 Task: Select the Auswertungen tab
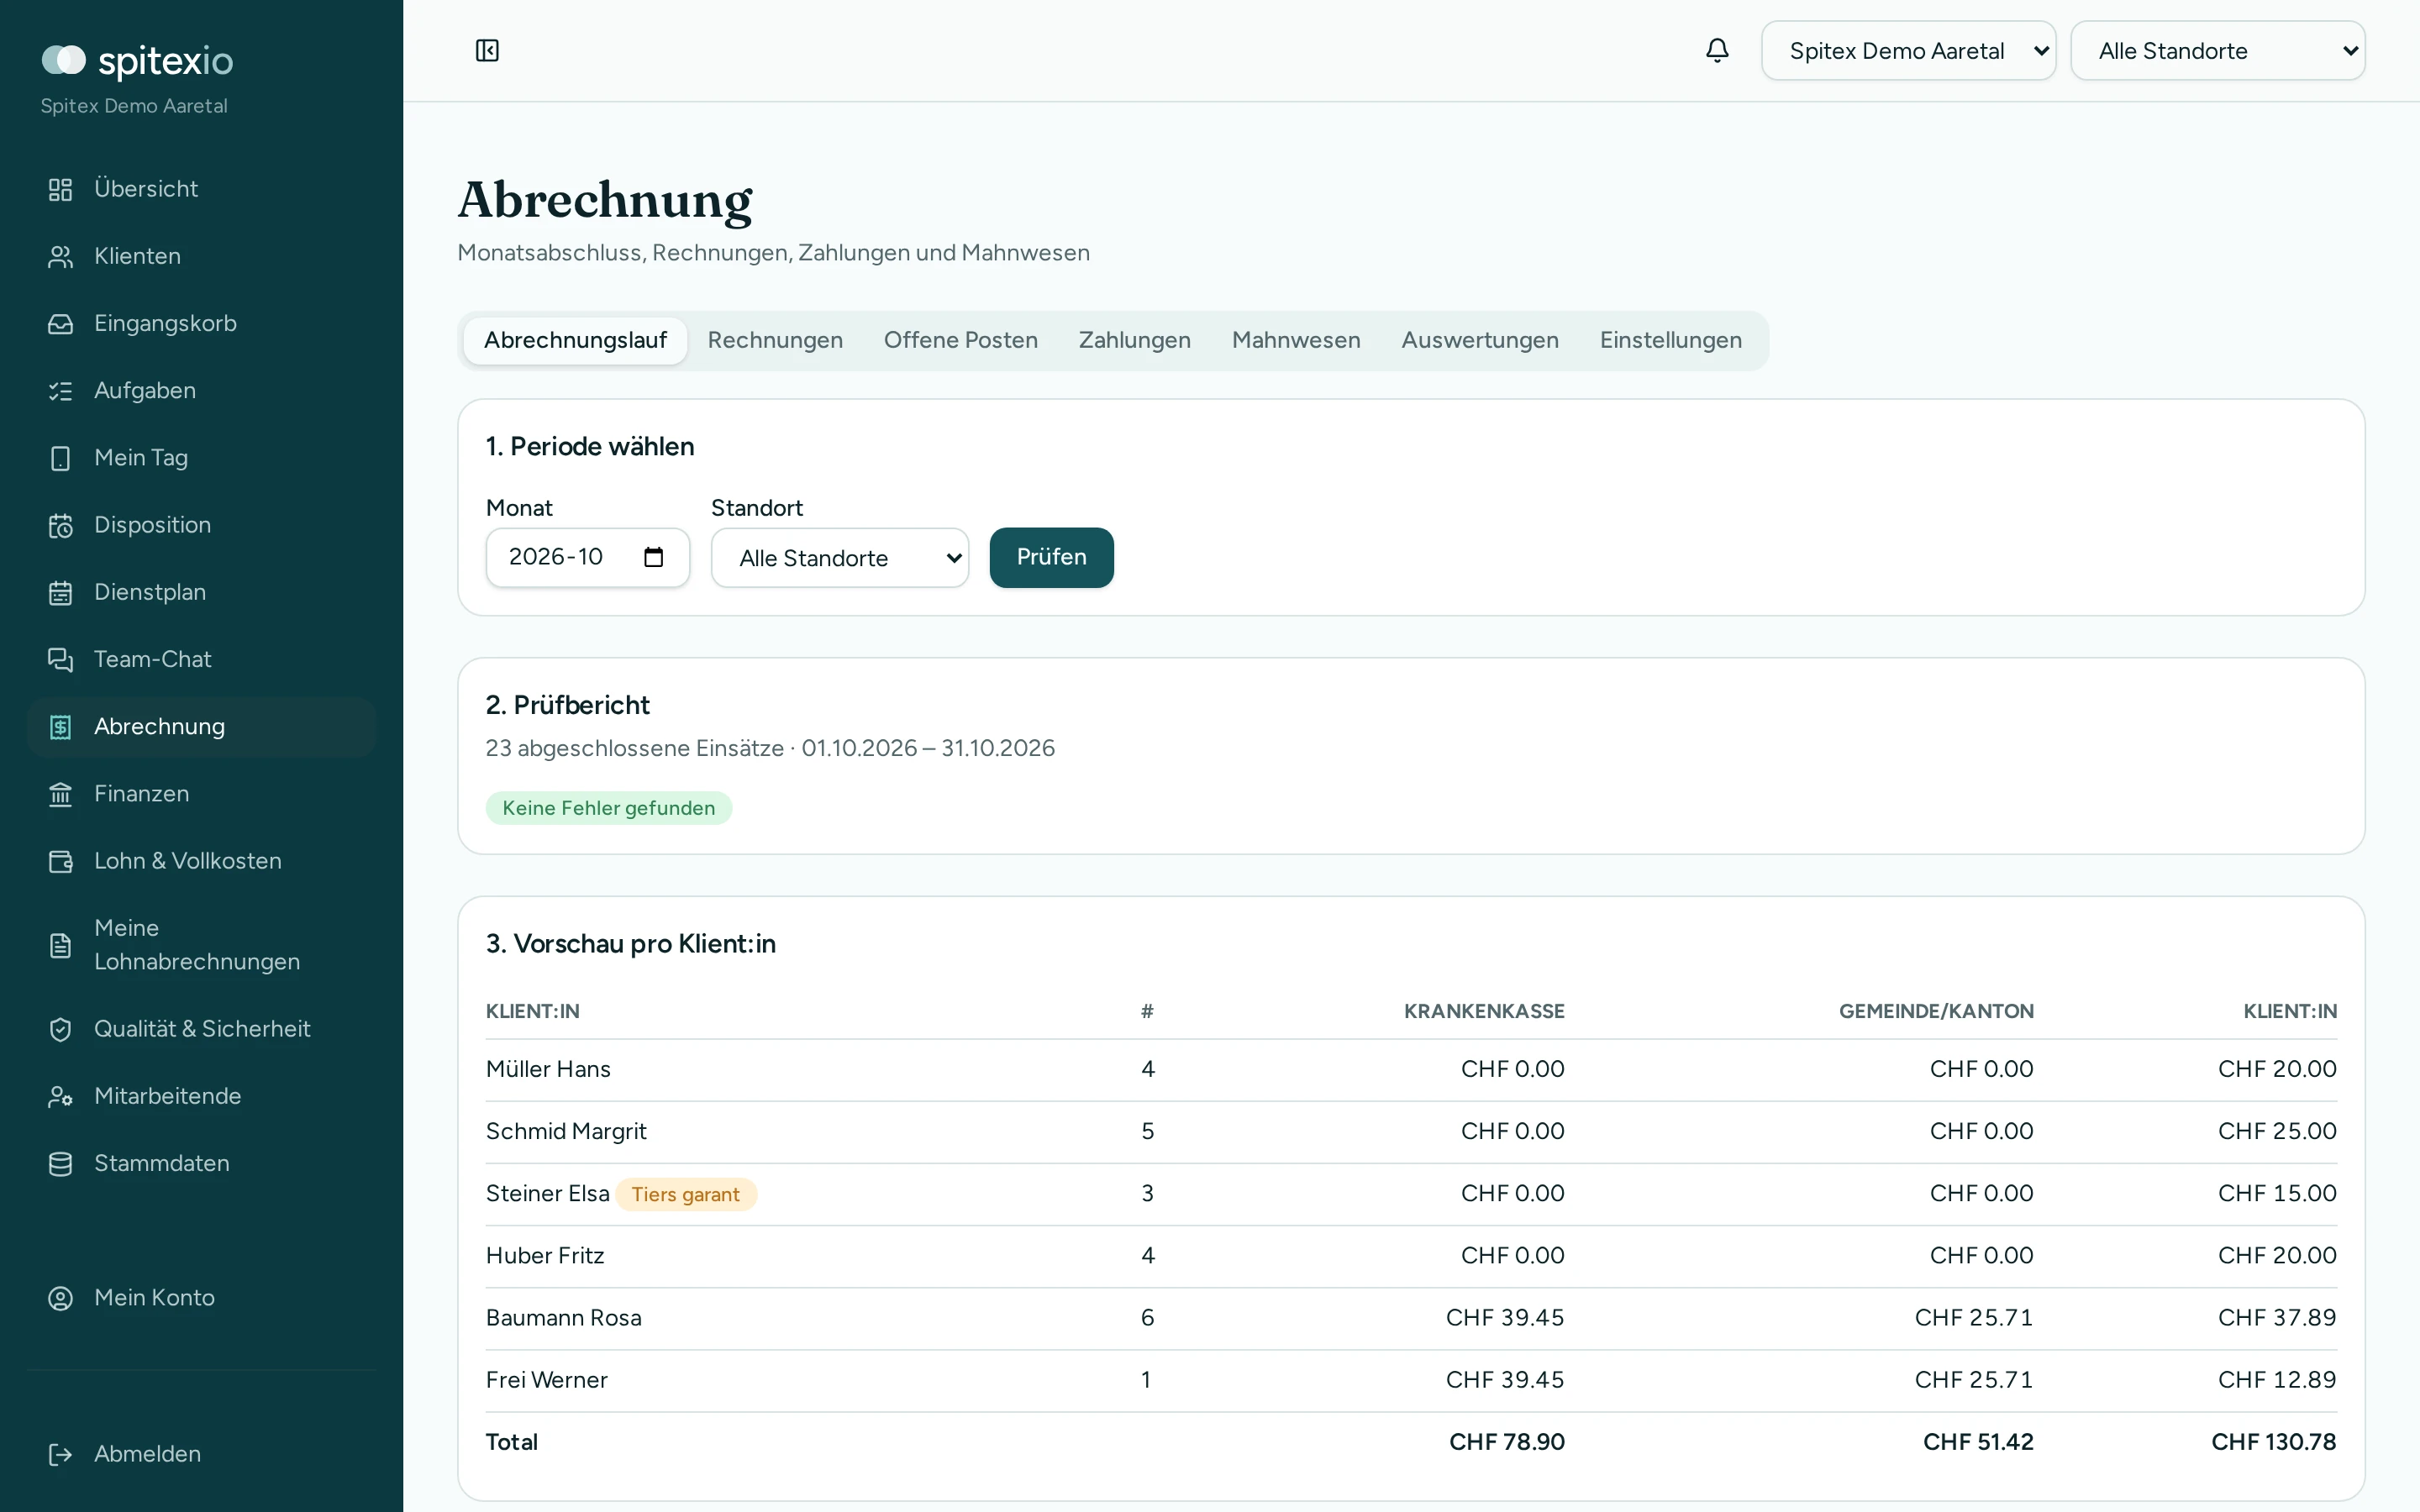(x=1479, y=340)
